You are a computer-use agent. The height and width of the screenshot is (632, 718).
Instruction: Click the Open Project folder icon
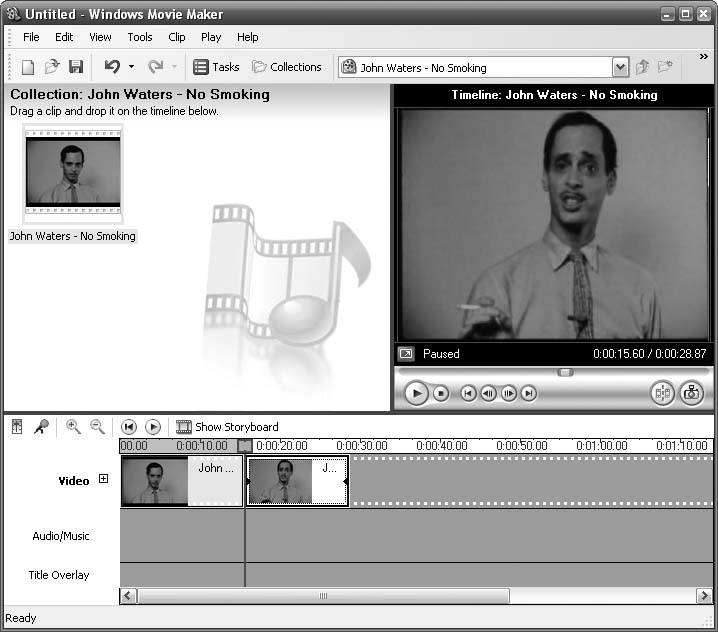tap(52, 67)
